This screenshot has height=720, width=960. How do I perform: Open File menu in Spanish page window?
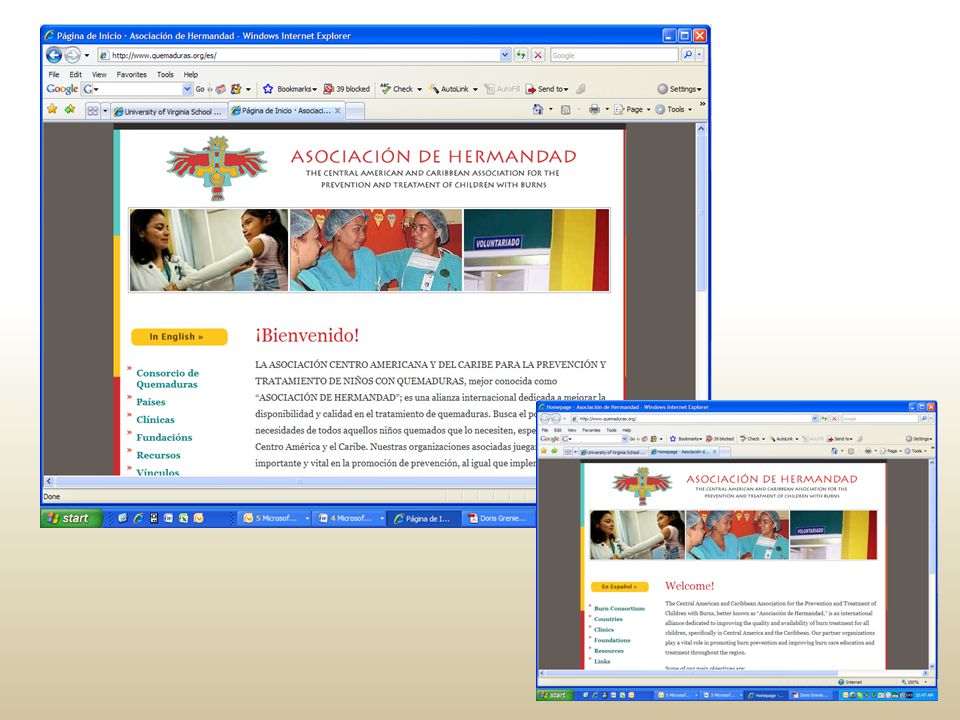[54, 74]
